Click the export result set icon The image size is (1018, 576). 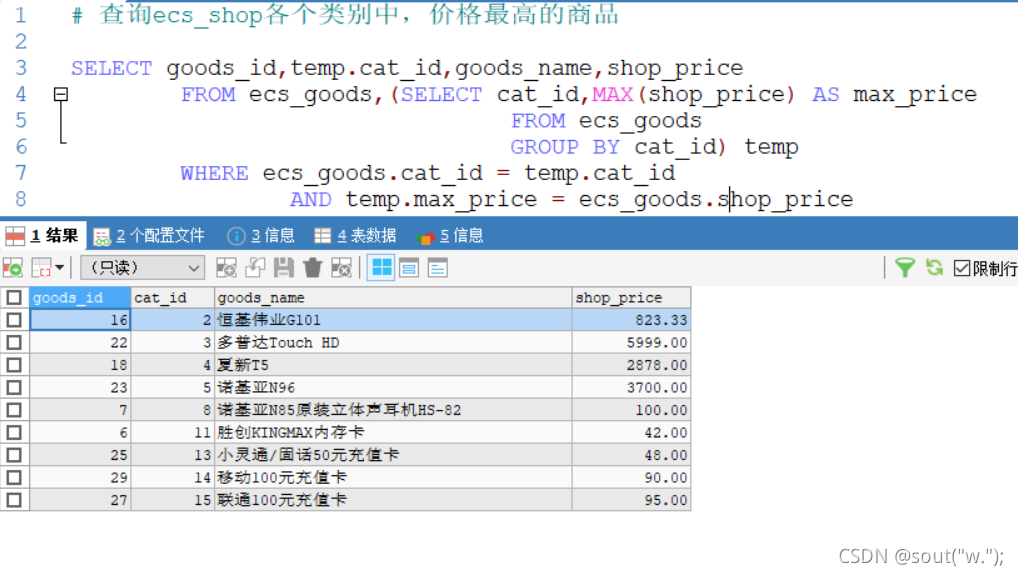[13, 268]
